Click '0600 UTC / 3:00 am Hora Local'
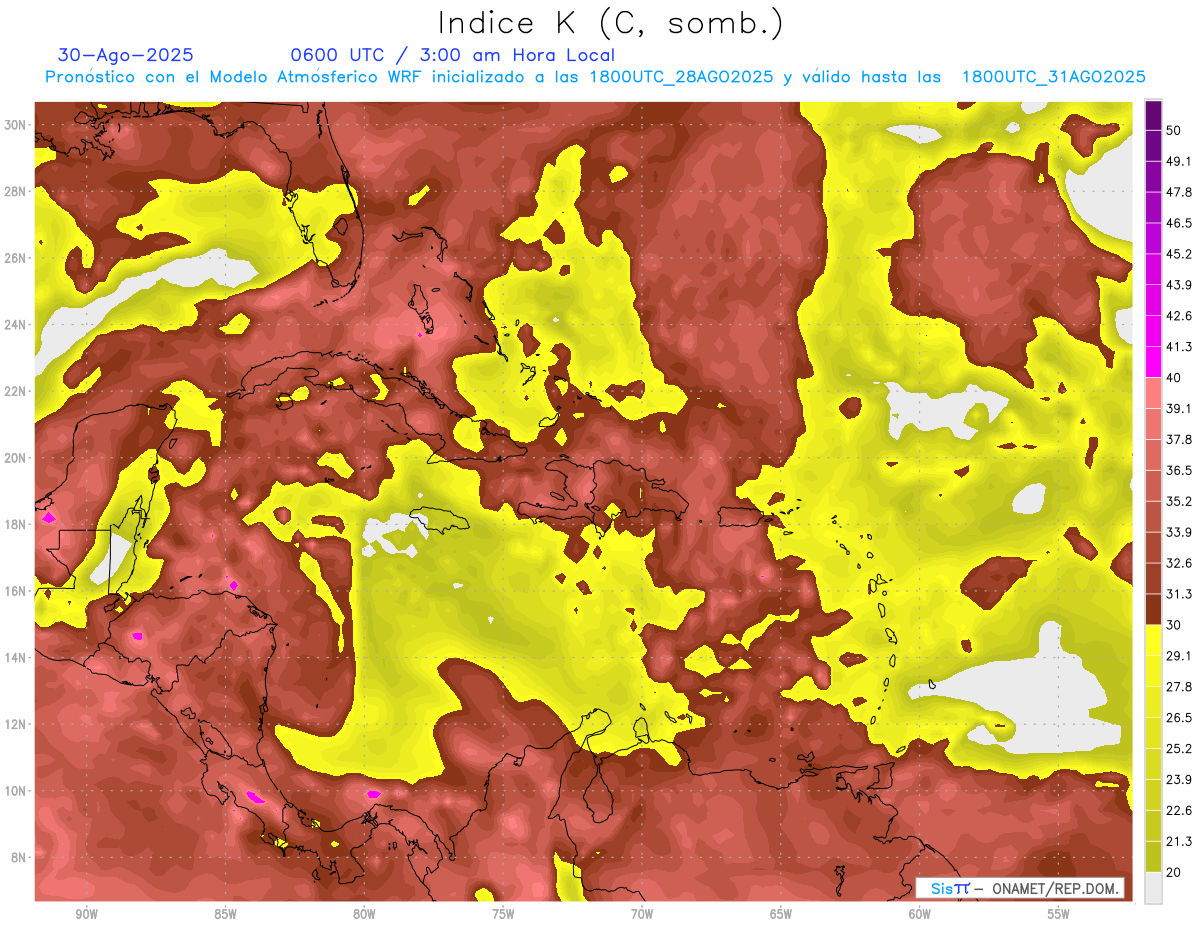The image size is (1200, 927). [x=452, y=55]
